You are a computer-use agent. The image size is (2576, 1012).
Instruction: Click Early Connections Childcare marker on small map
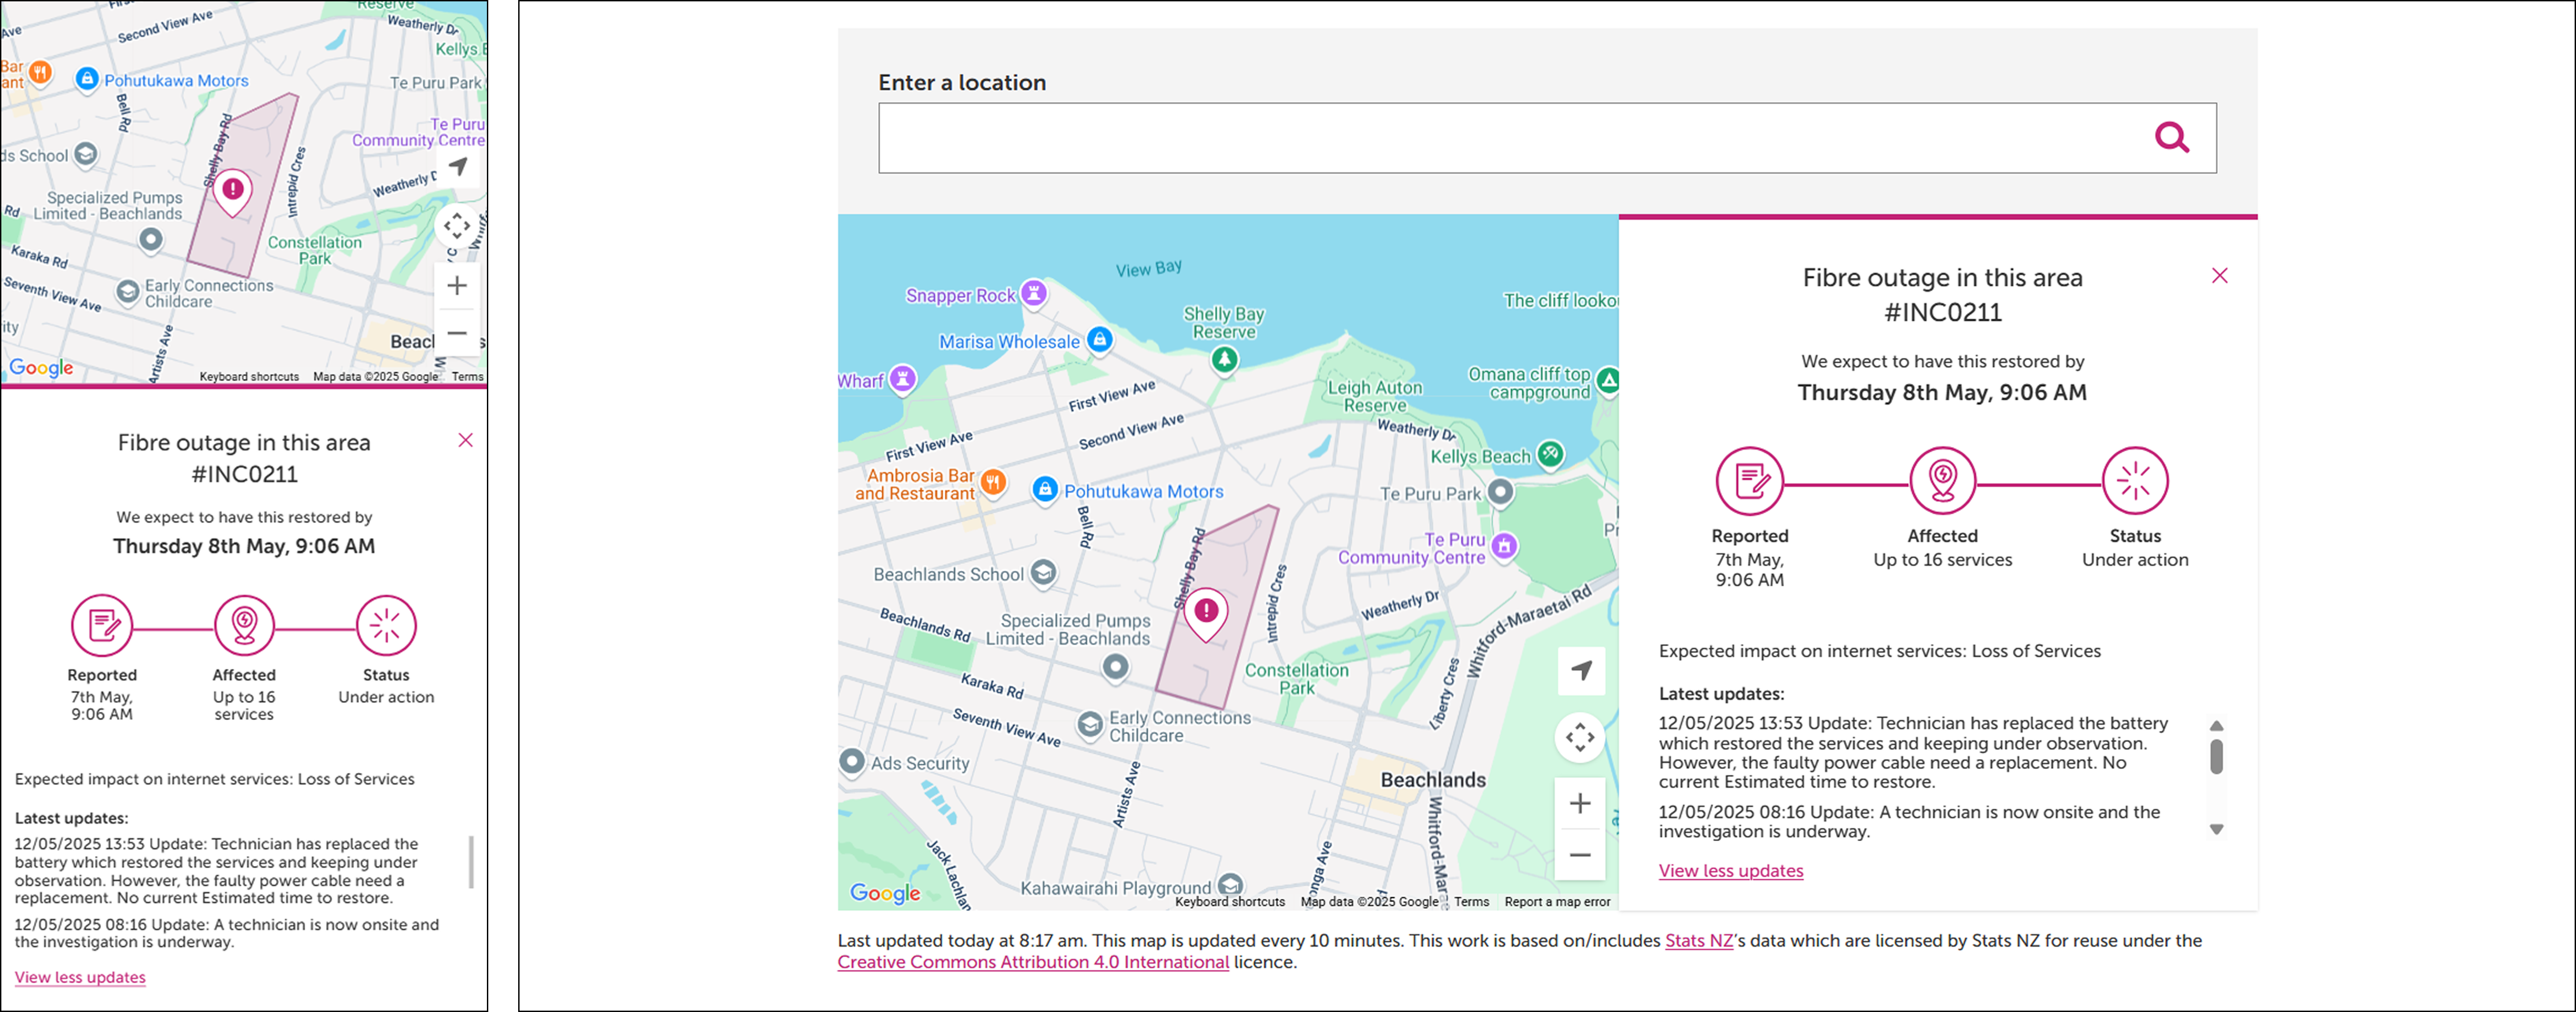coord(128,292)
